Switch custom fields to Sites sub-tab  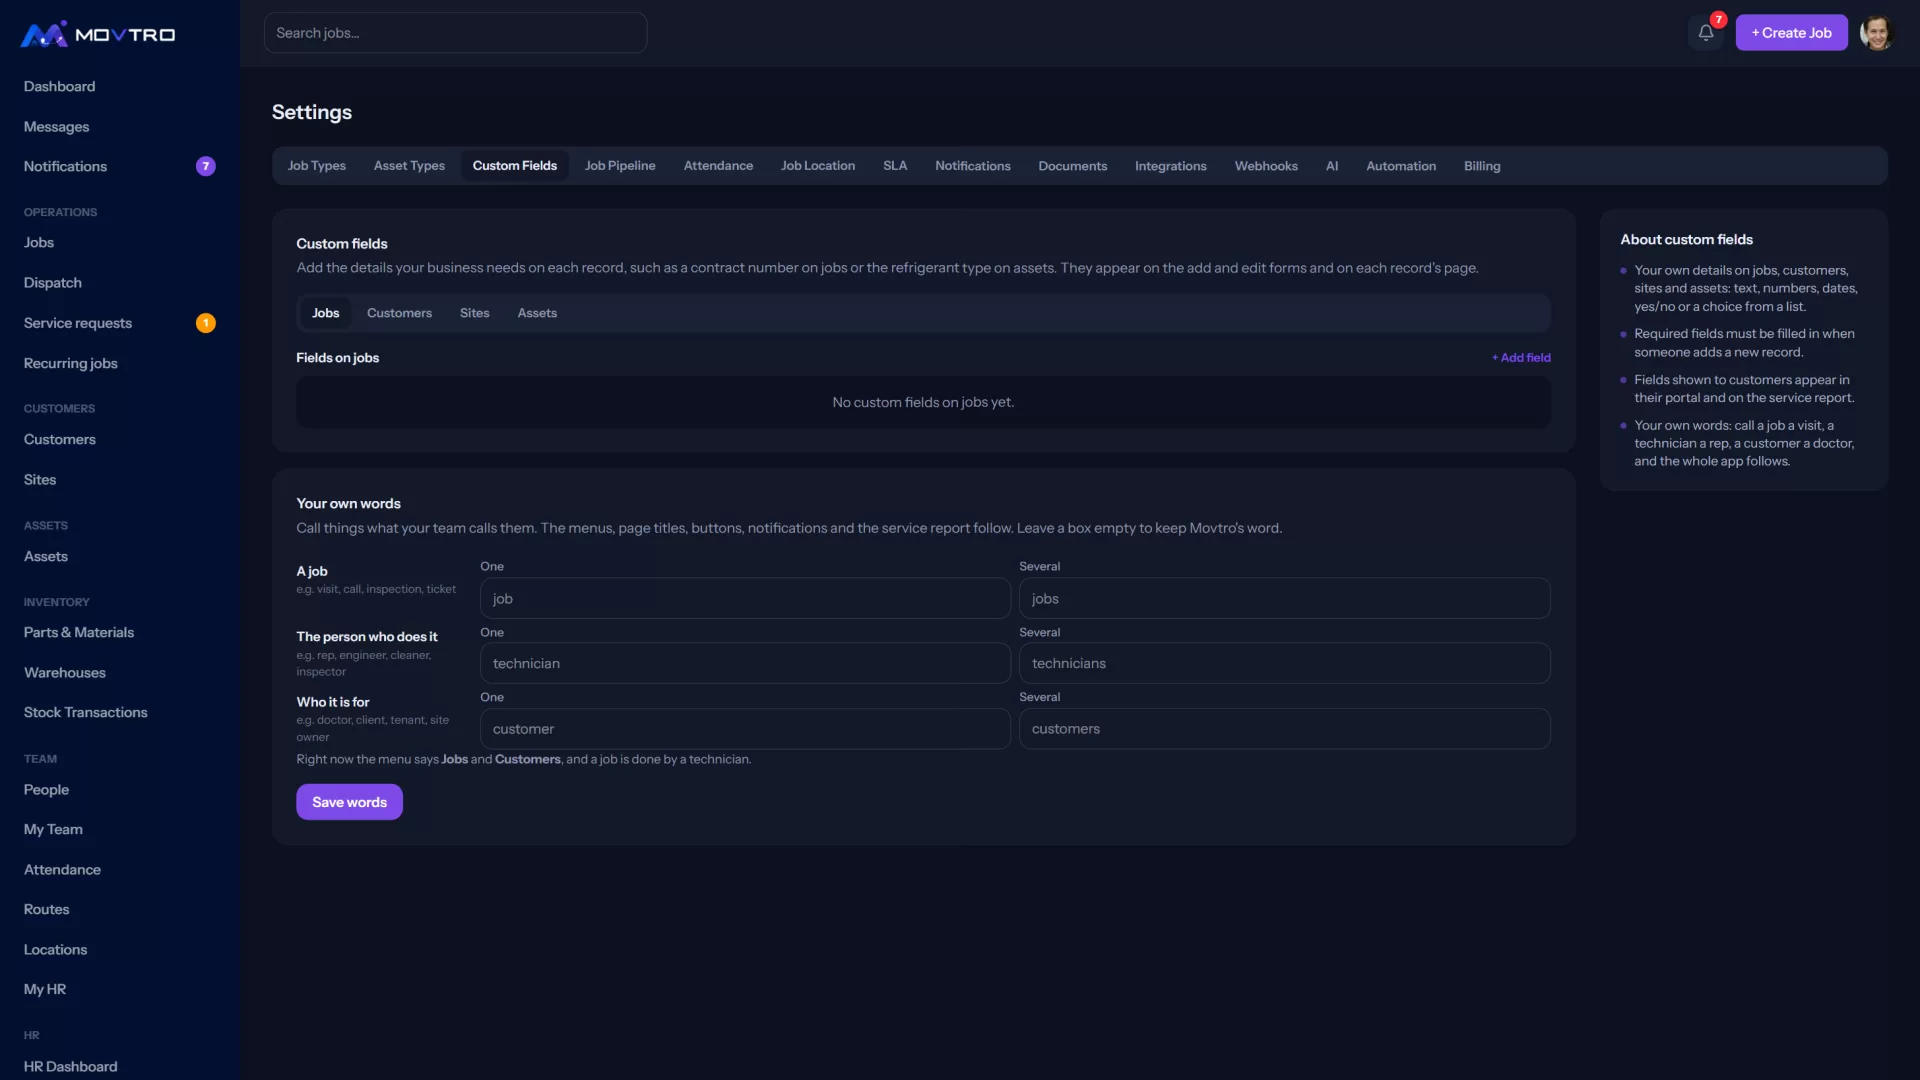point(474,313)
